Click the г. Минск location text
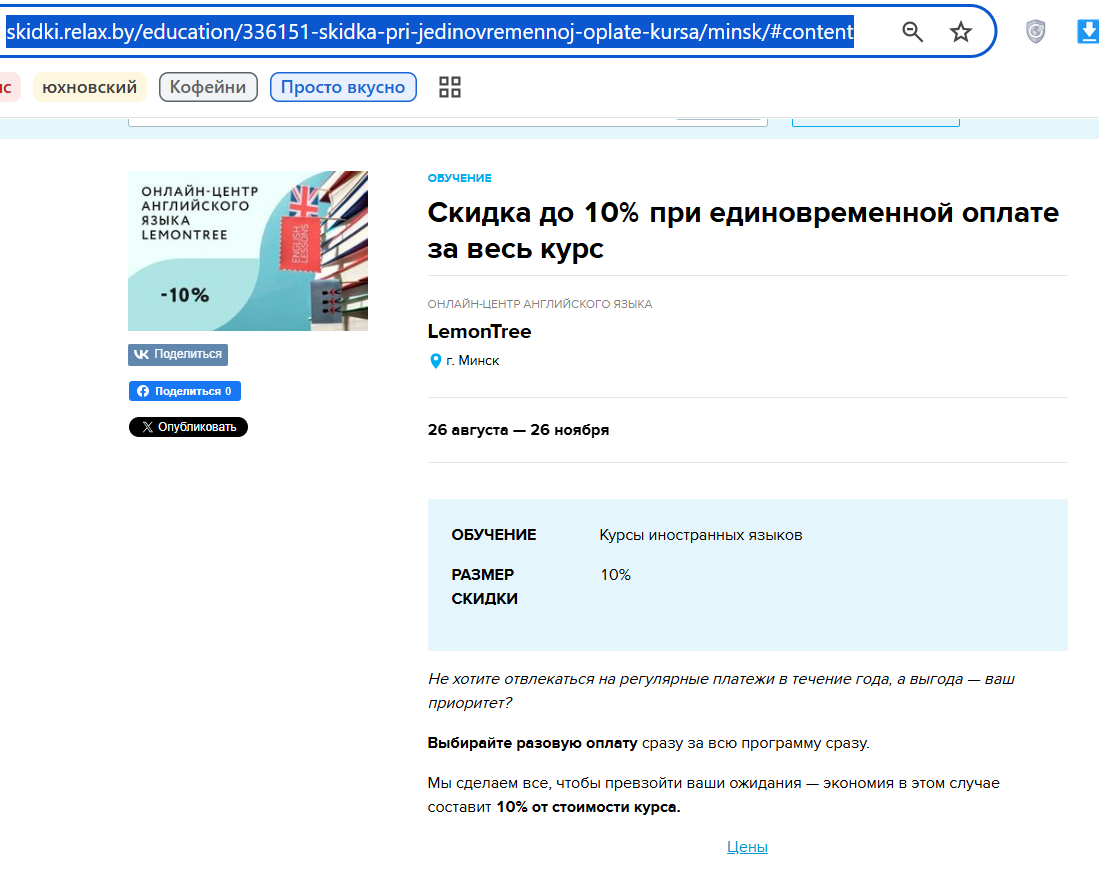The height and width of the screenshot is (875, 1099). point(472,360)
